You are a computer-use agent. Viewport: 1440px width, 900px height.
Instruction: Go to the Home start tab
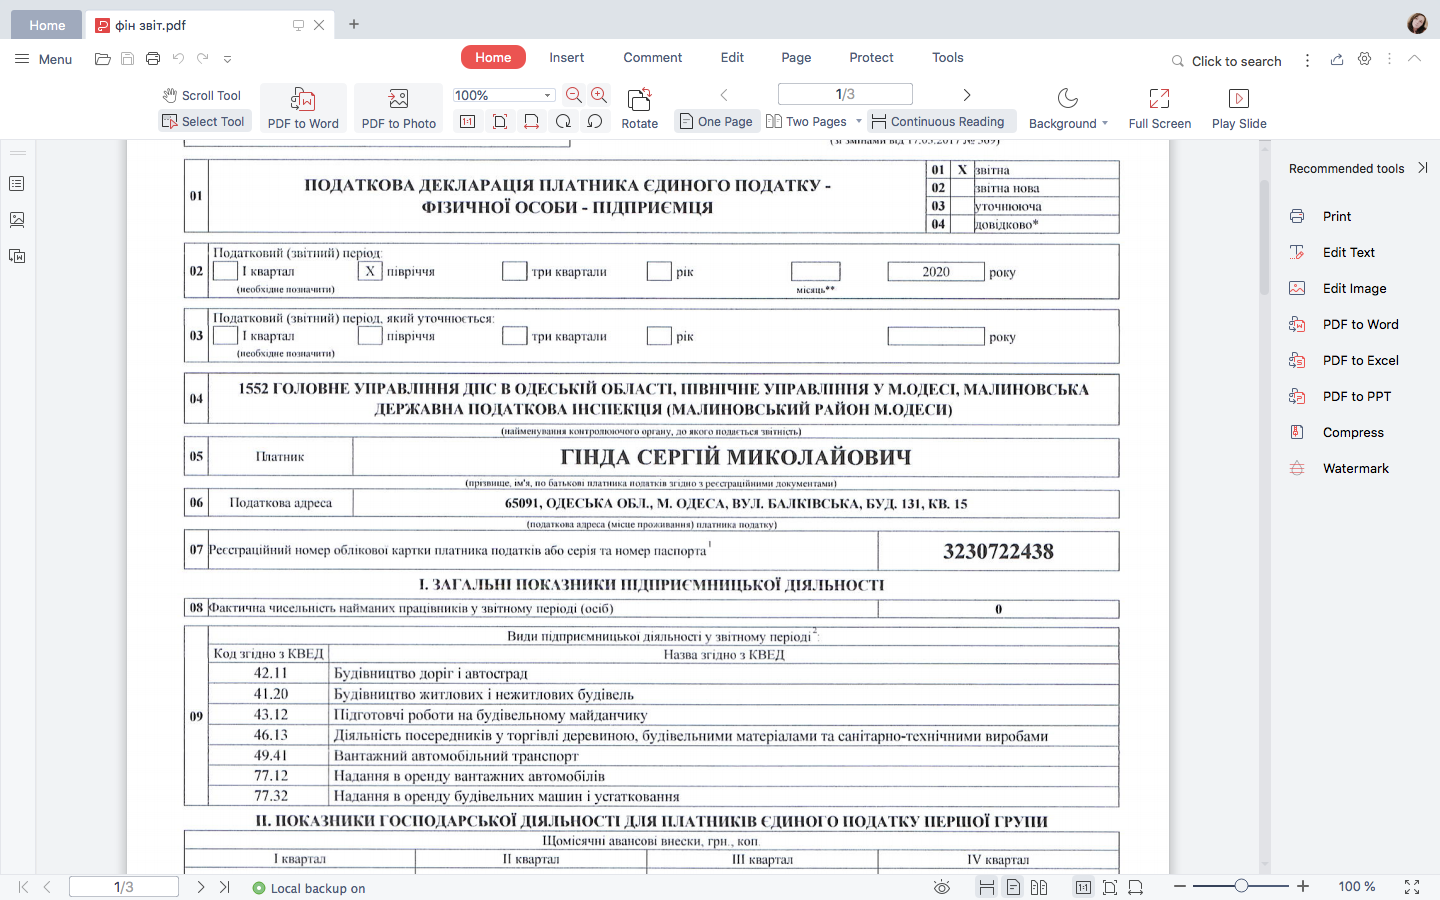(47, 25)
